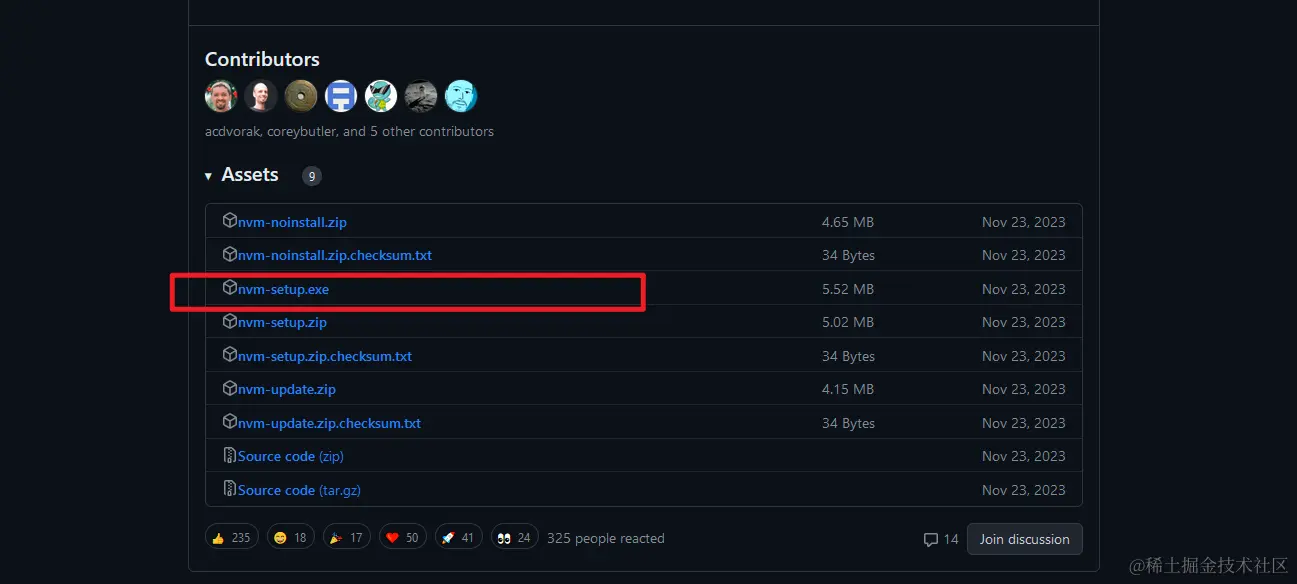
Task: Download nvm-setup.exe installer
Action: (x=283, y=289)
